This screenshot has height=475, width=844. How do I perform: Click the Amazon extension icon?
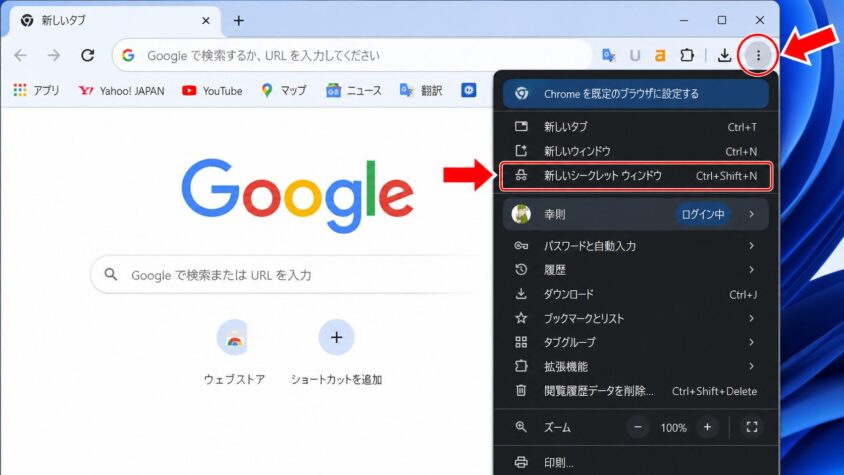[x=660, y=55]
